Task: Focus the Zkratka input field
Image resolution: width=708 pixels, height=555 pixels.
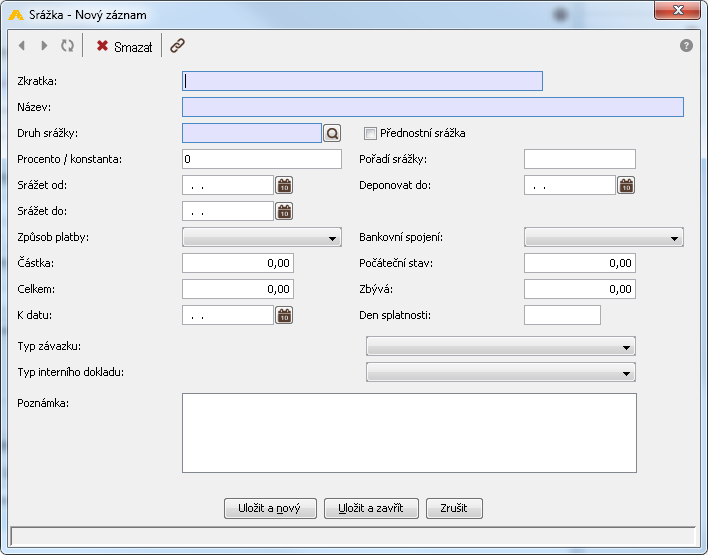Action: coord(362,81)
